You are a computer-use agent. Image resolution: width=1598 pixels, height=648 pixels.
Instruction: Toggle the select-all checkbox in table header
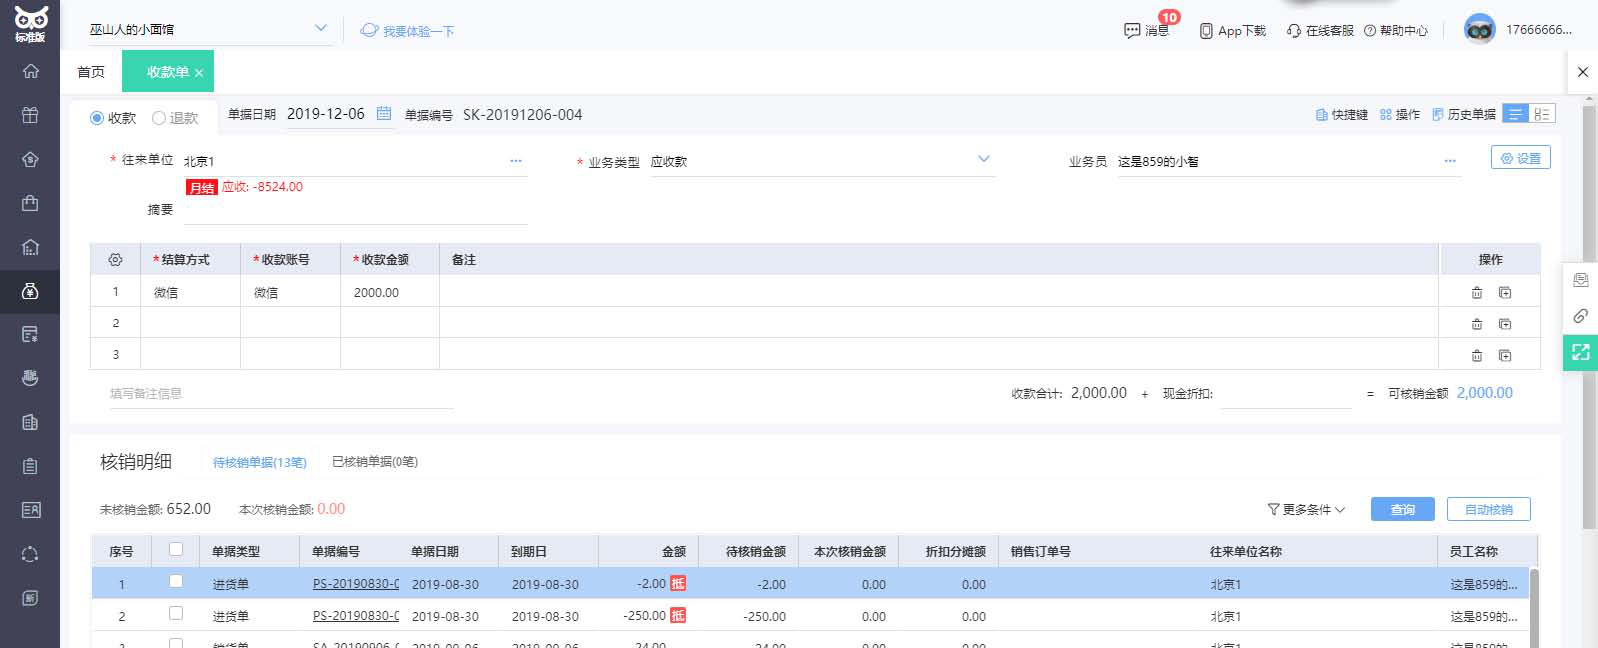[176, 549]
